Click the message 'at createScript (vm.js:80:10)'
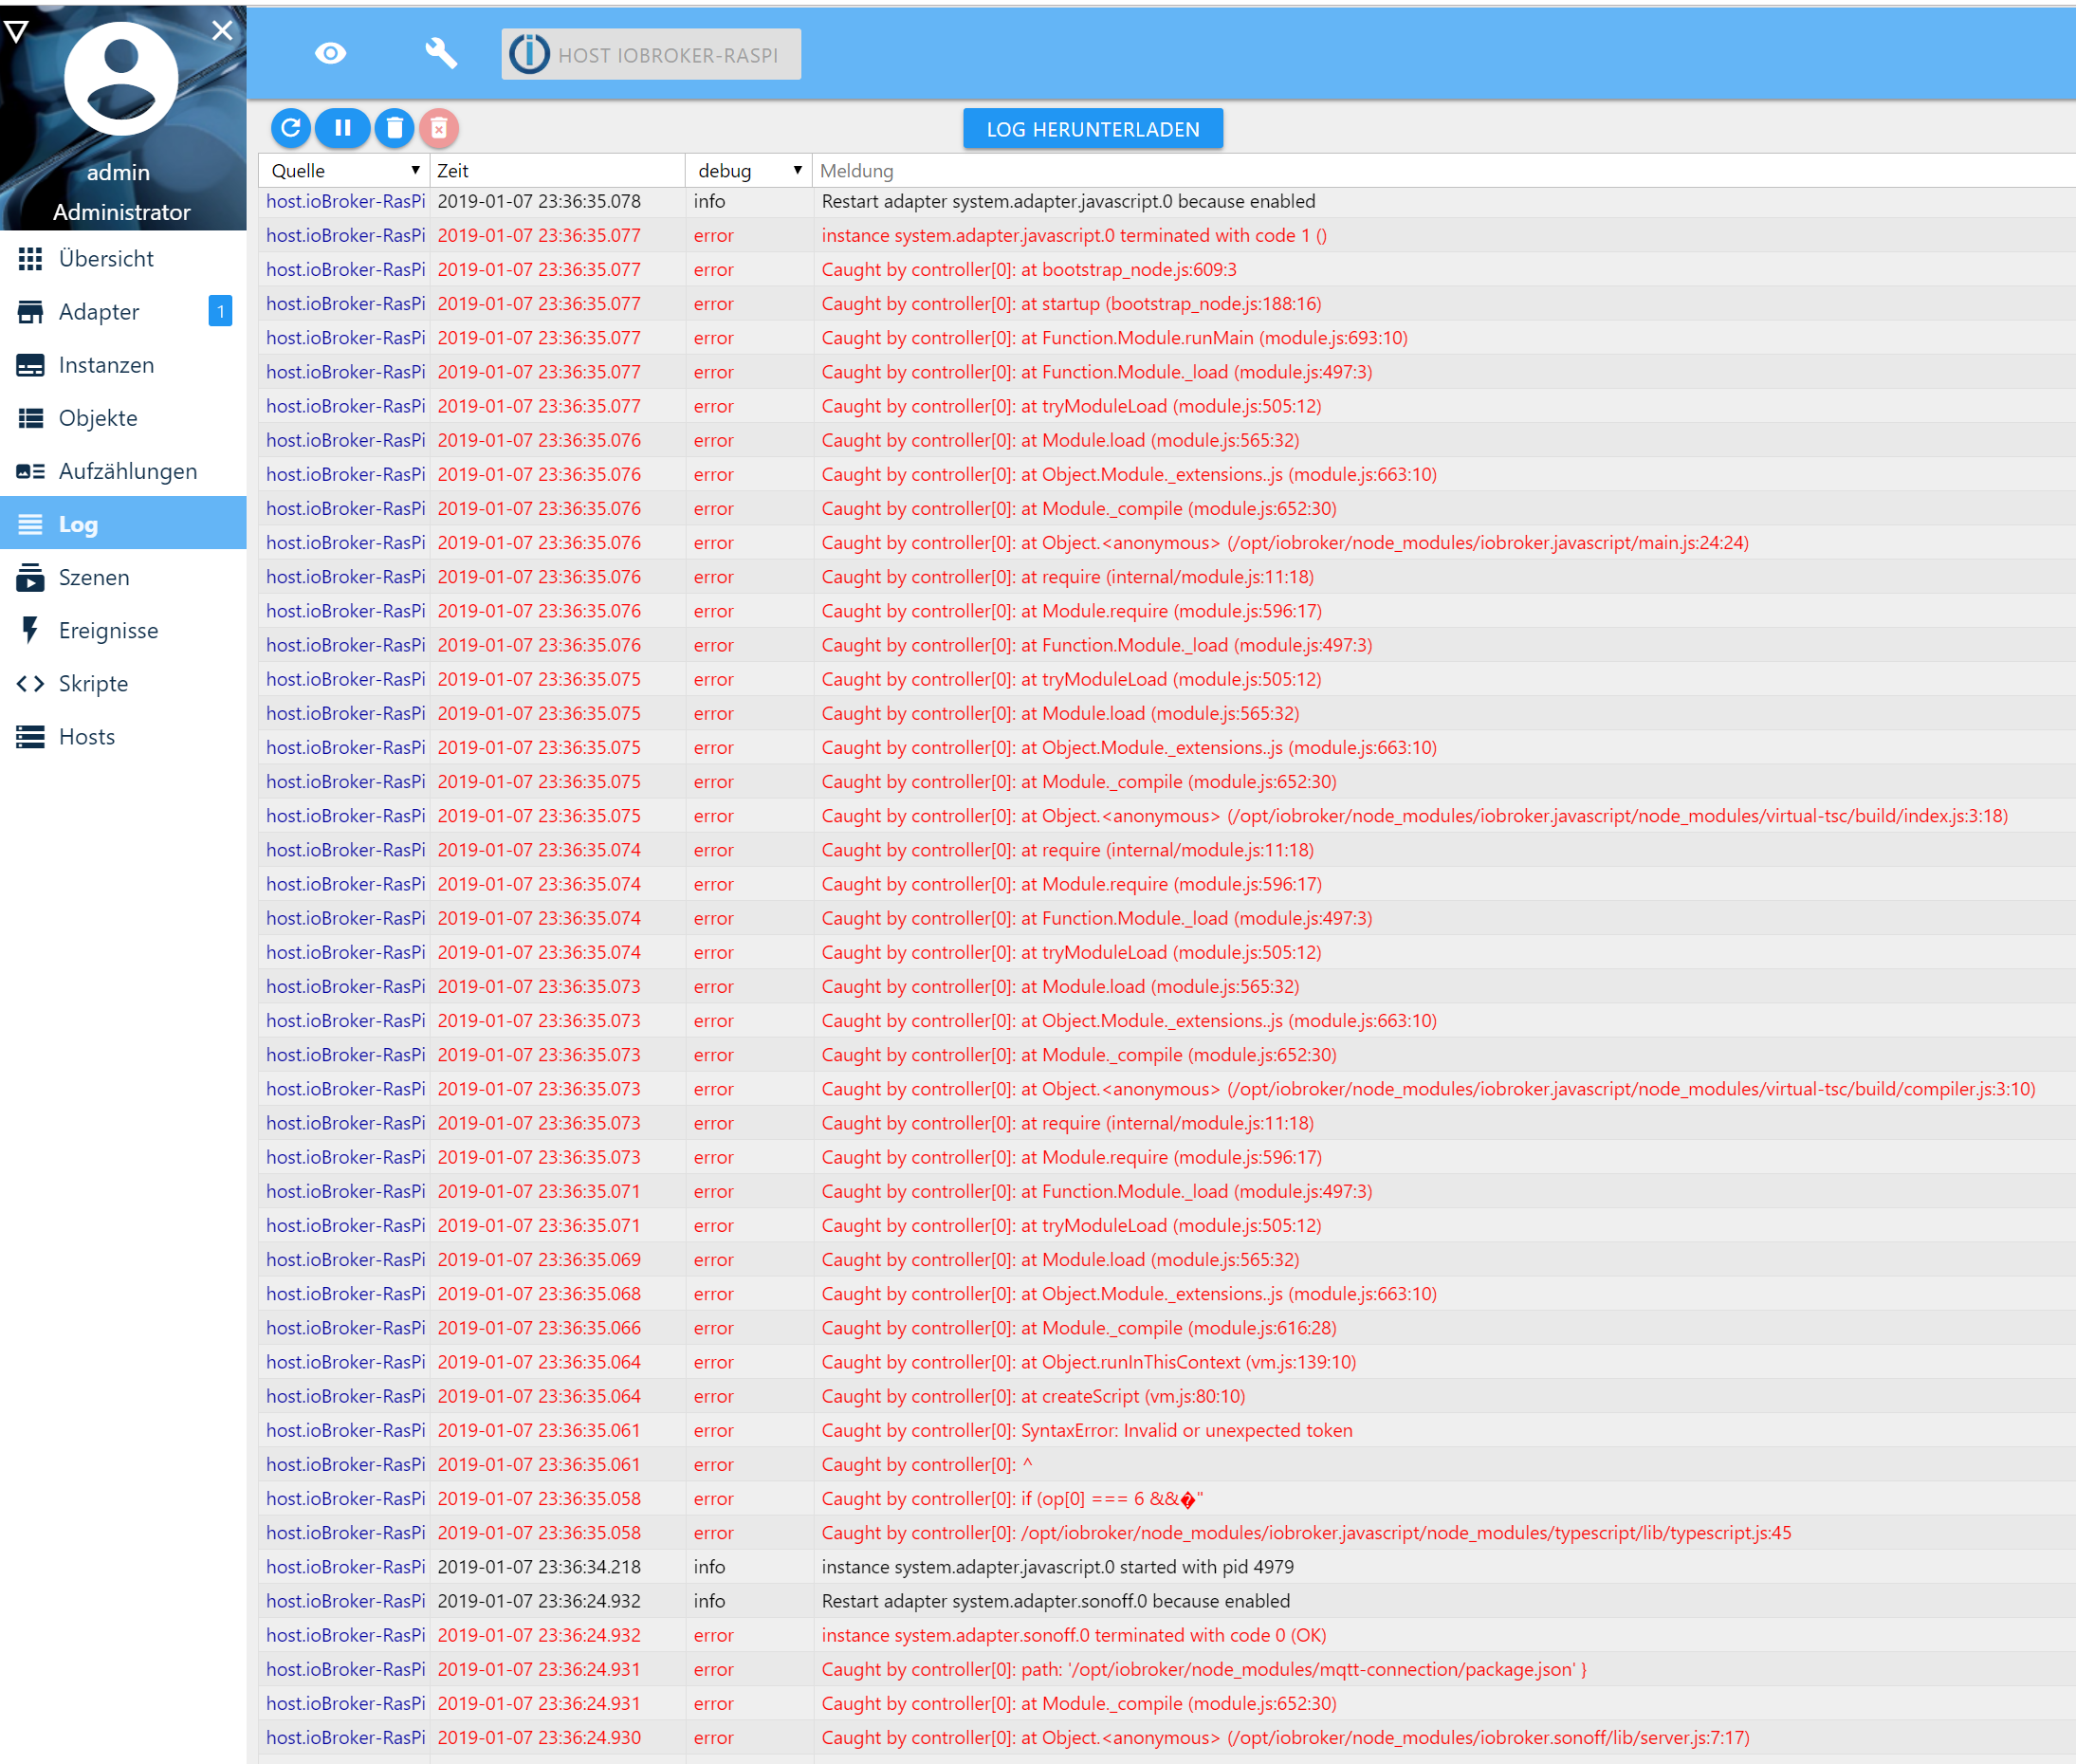 (x=1033, y=1396)
